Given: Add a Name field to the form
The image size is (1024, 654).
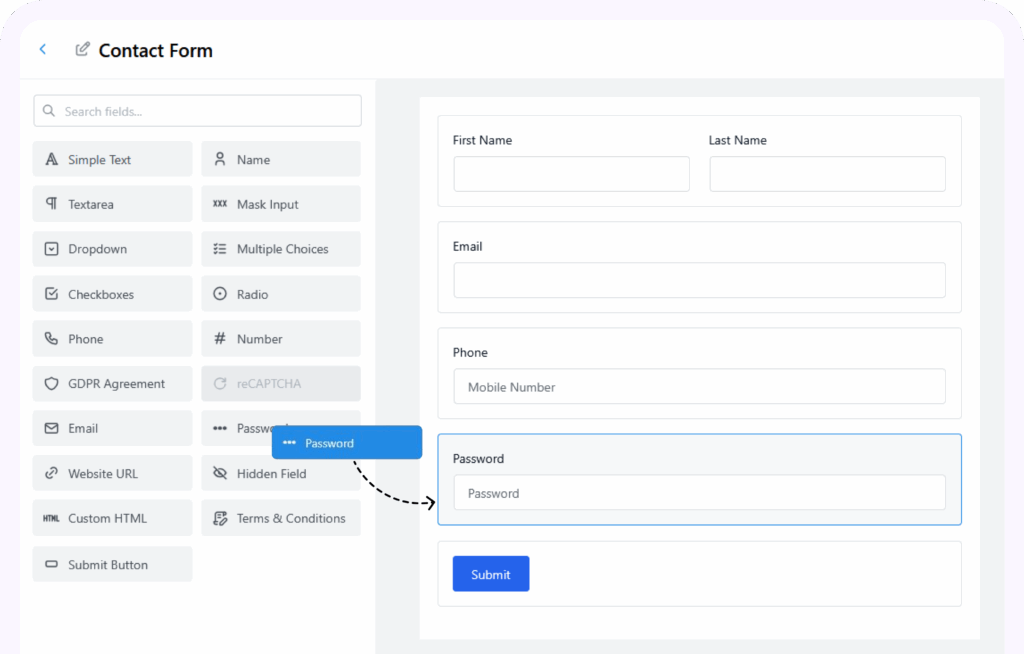Looking at the screenshot, I should [281, 158].
